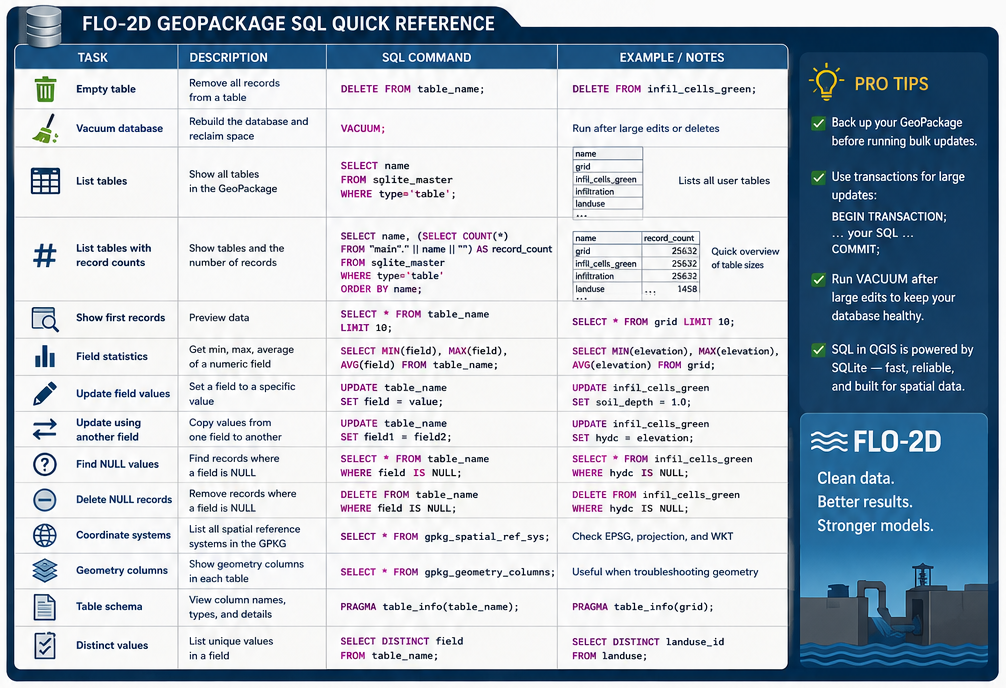Click the TASK column header

92,57
